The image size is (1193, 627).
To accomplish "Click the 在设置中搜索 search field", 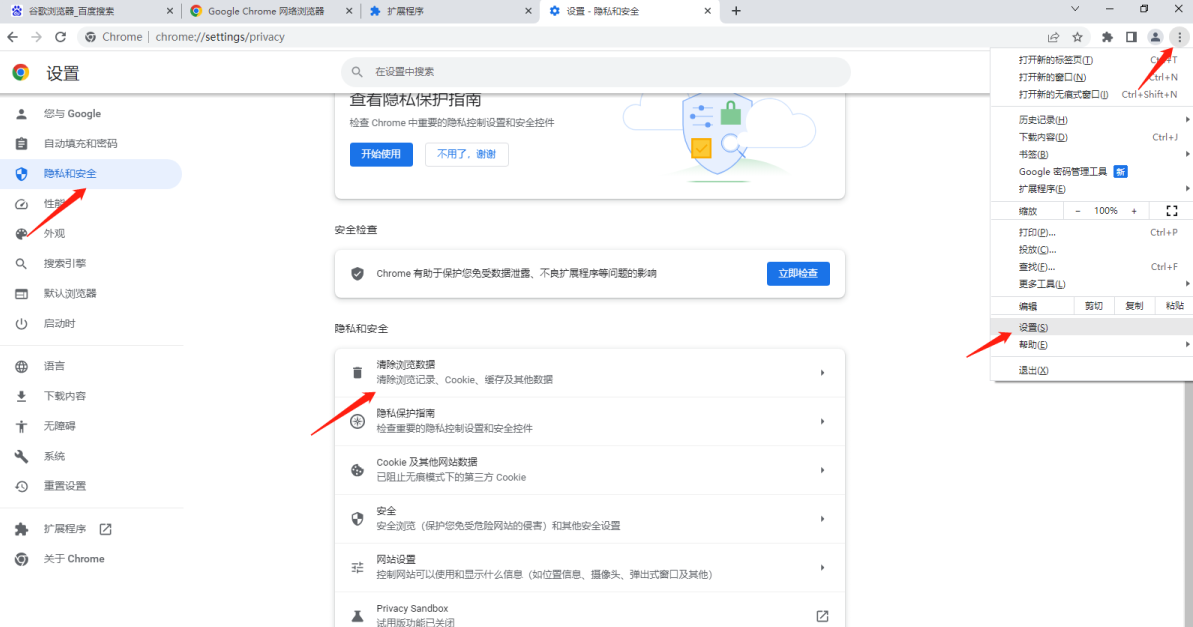I will click(x=596, y=72).
